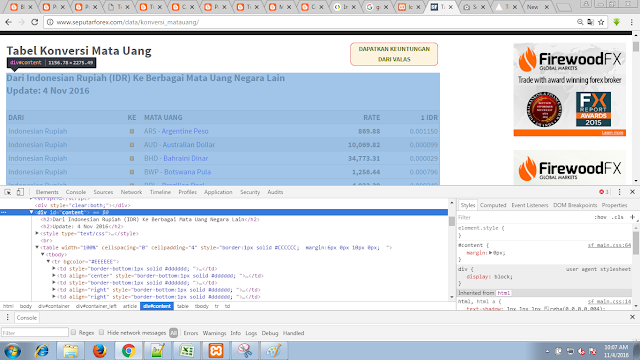
Task: Activate the inspect element picker icon
Action: coord(8,192)
